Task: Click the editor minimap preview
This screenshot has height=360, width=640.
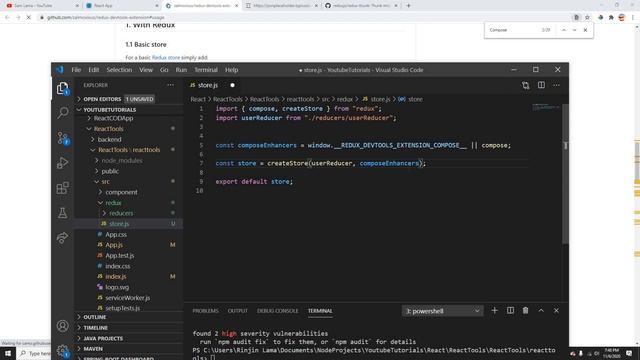Action: pos(546,108)
